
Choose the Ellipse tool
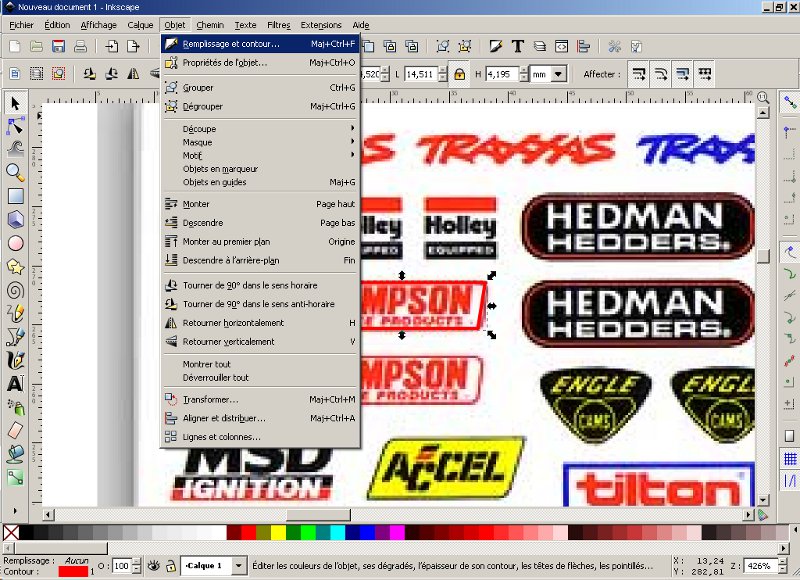(15, 243)
